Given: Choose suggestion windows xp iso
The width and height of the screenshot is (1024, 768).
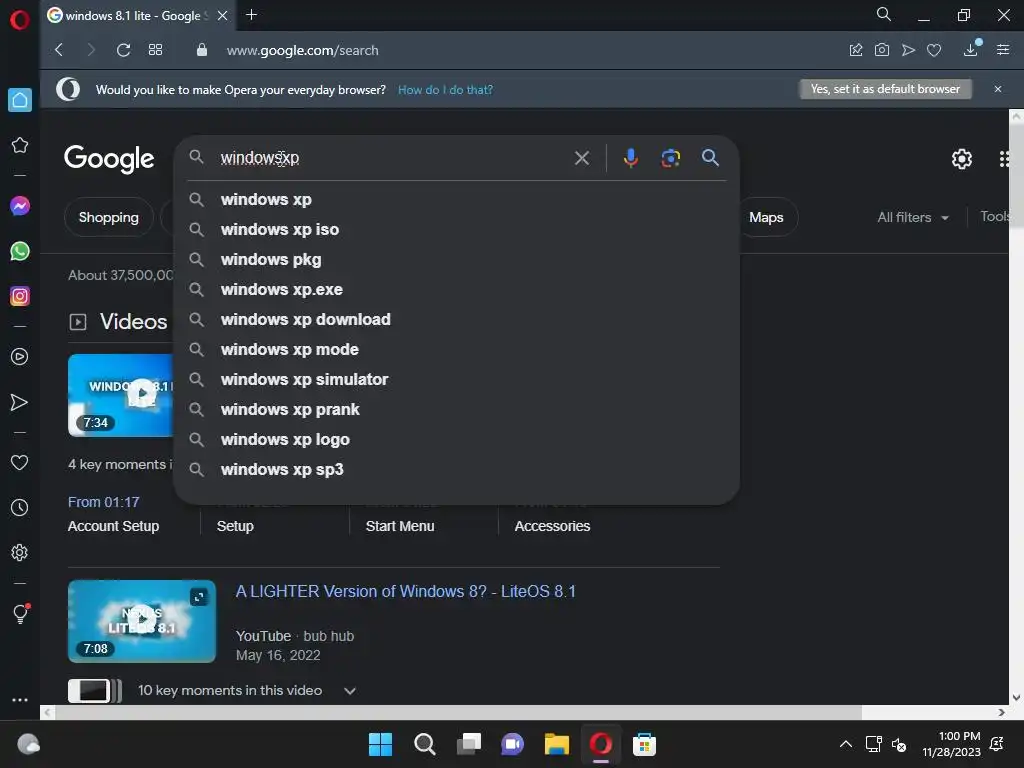Looking at the screenshot, I should point(456,230).
